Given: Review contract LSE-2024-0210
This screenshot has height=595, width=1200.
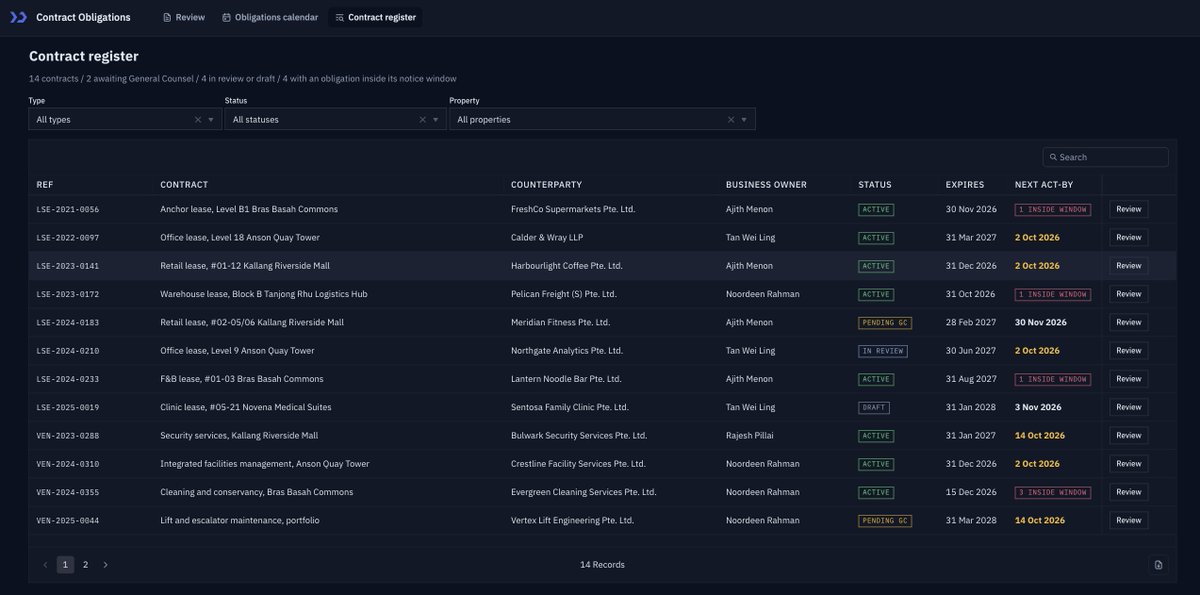Looking at the screenshot, I should (1128, 351).
